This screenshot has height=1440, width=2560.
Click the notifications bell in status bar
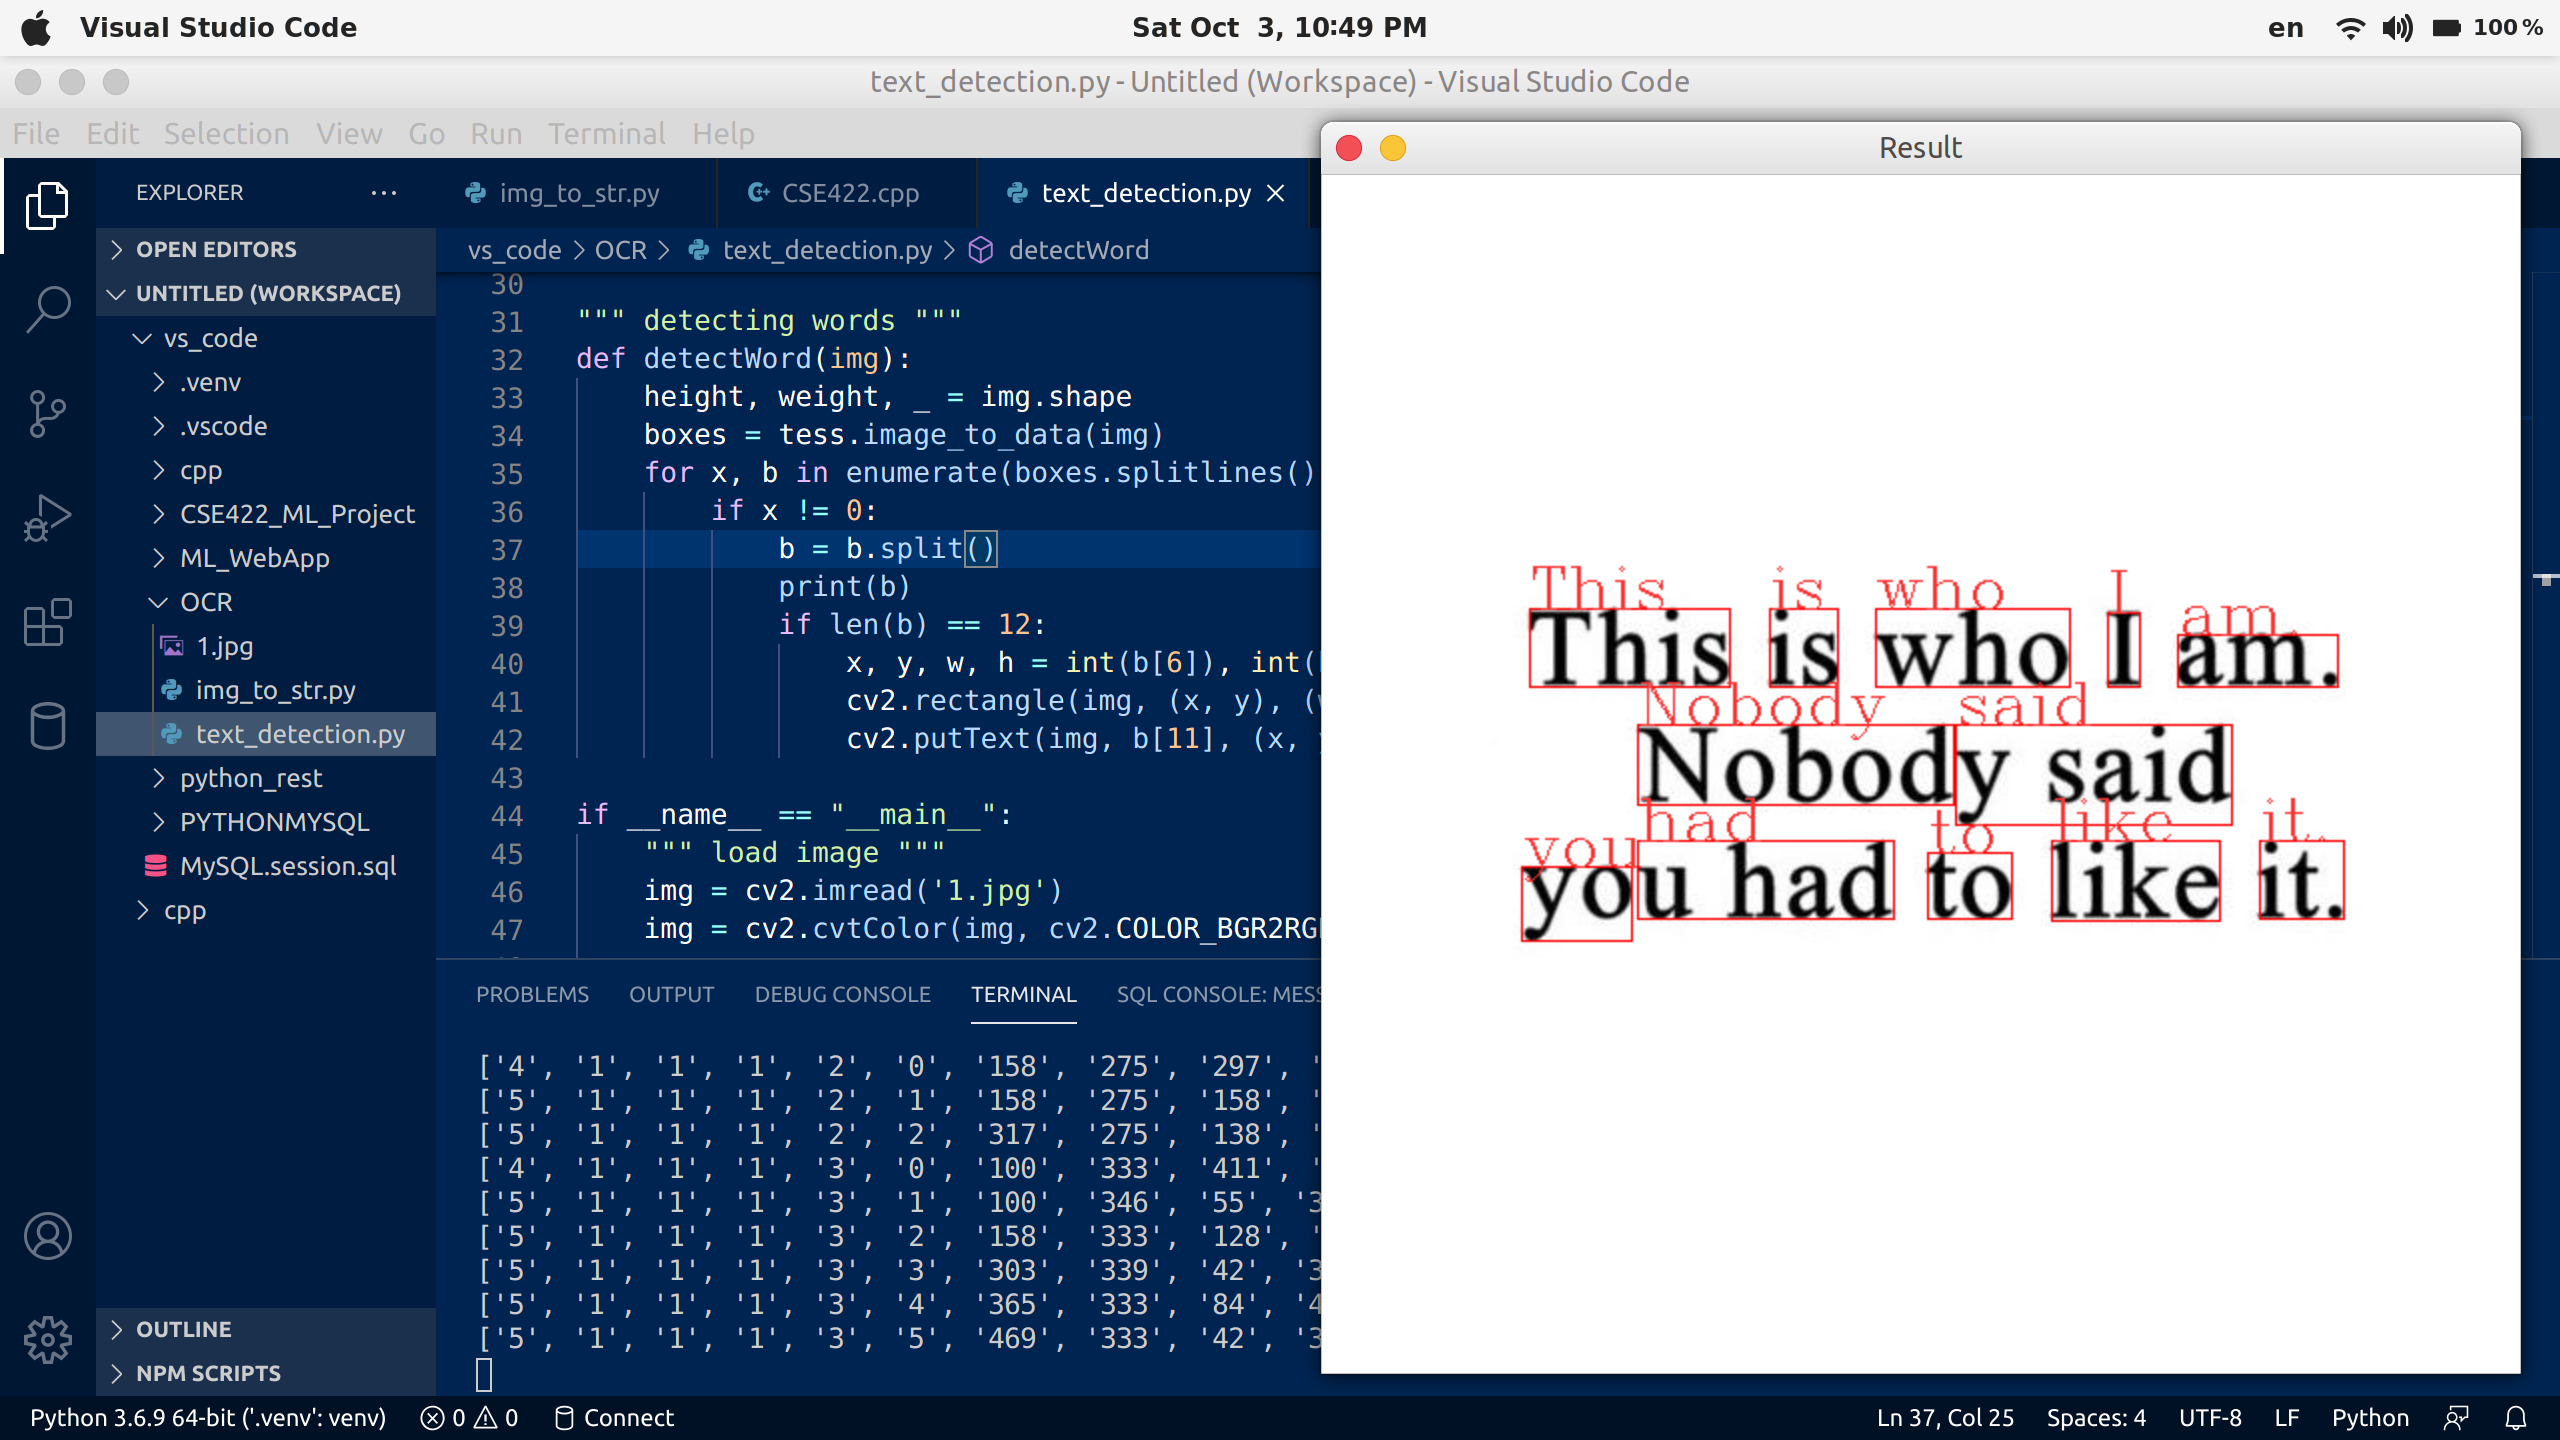click(x=2516, y=1418)
